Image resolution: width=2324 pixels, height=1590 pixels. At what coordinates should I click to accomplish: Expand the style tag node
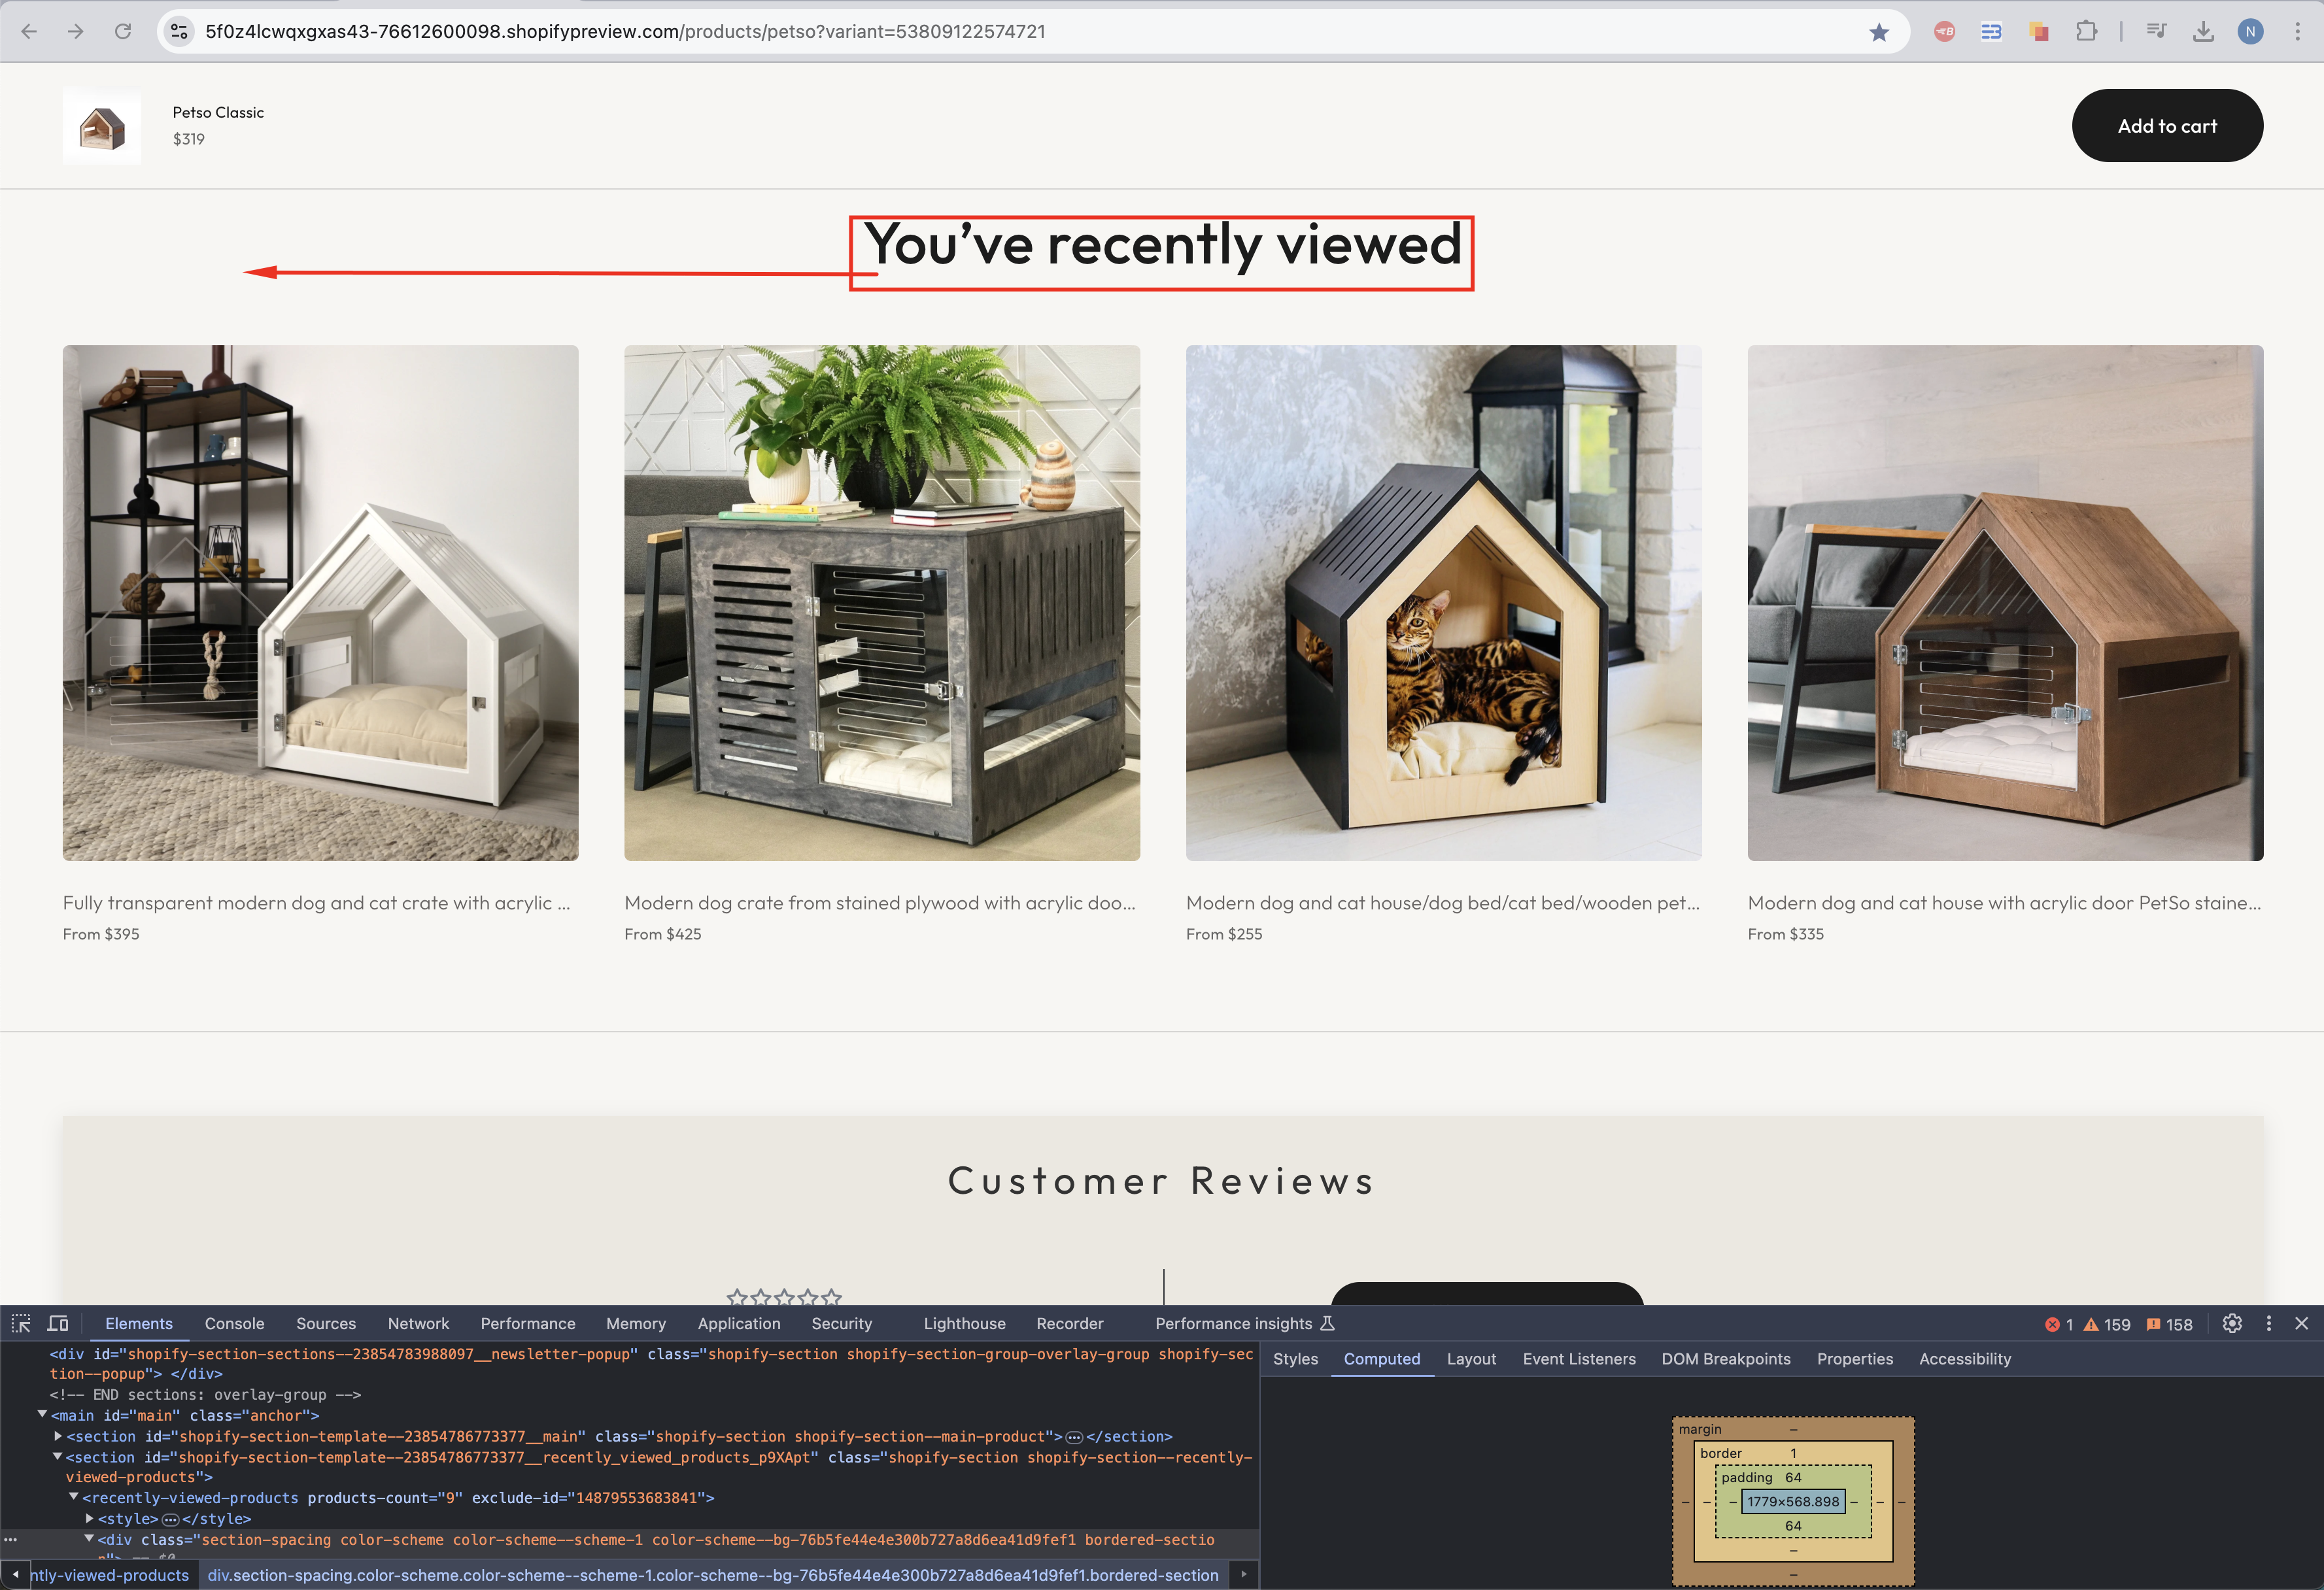coord(90,1518)
